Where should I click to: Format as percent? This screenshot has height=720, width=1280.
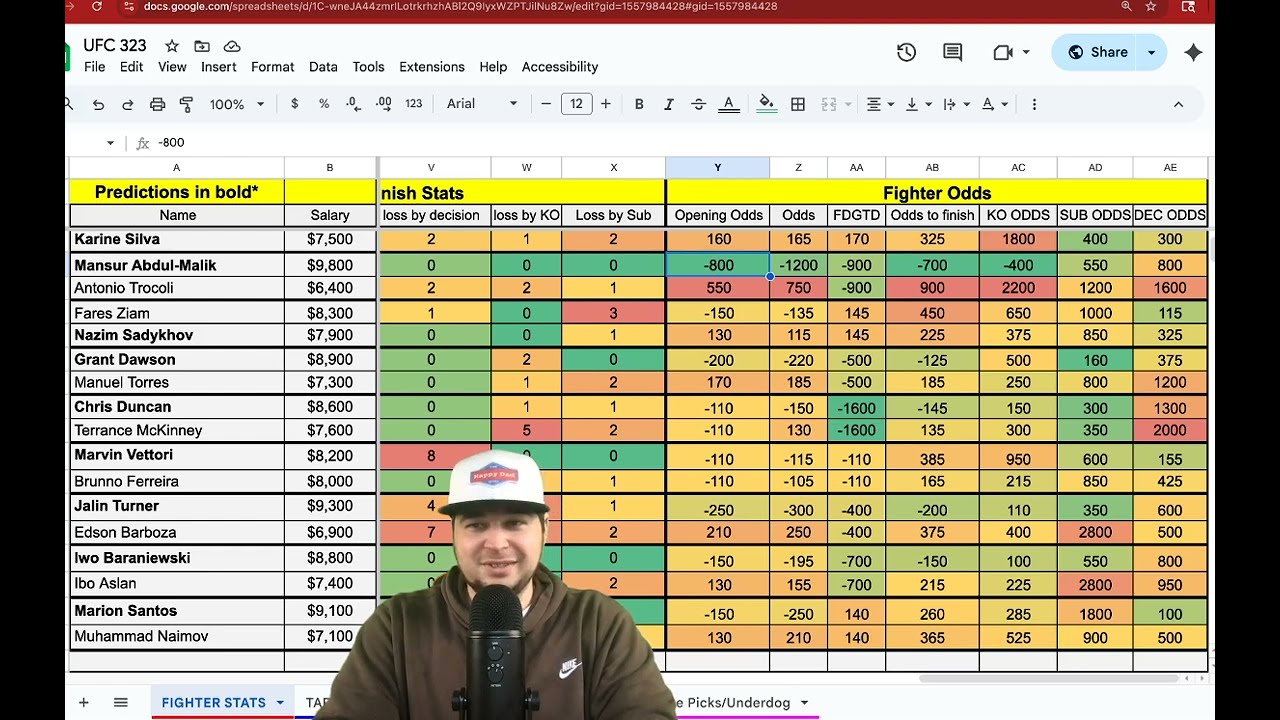[324, 104]
